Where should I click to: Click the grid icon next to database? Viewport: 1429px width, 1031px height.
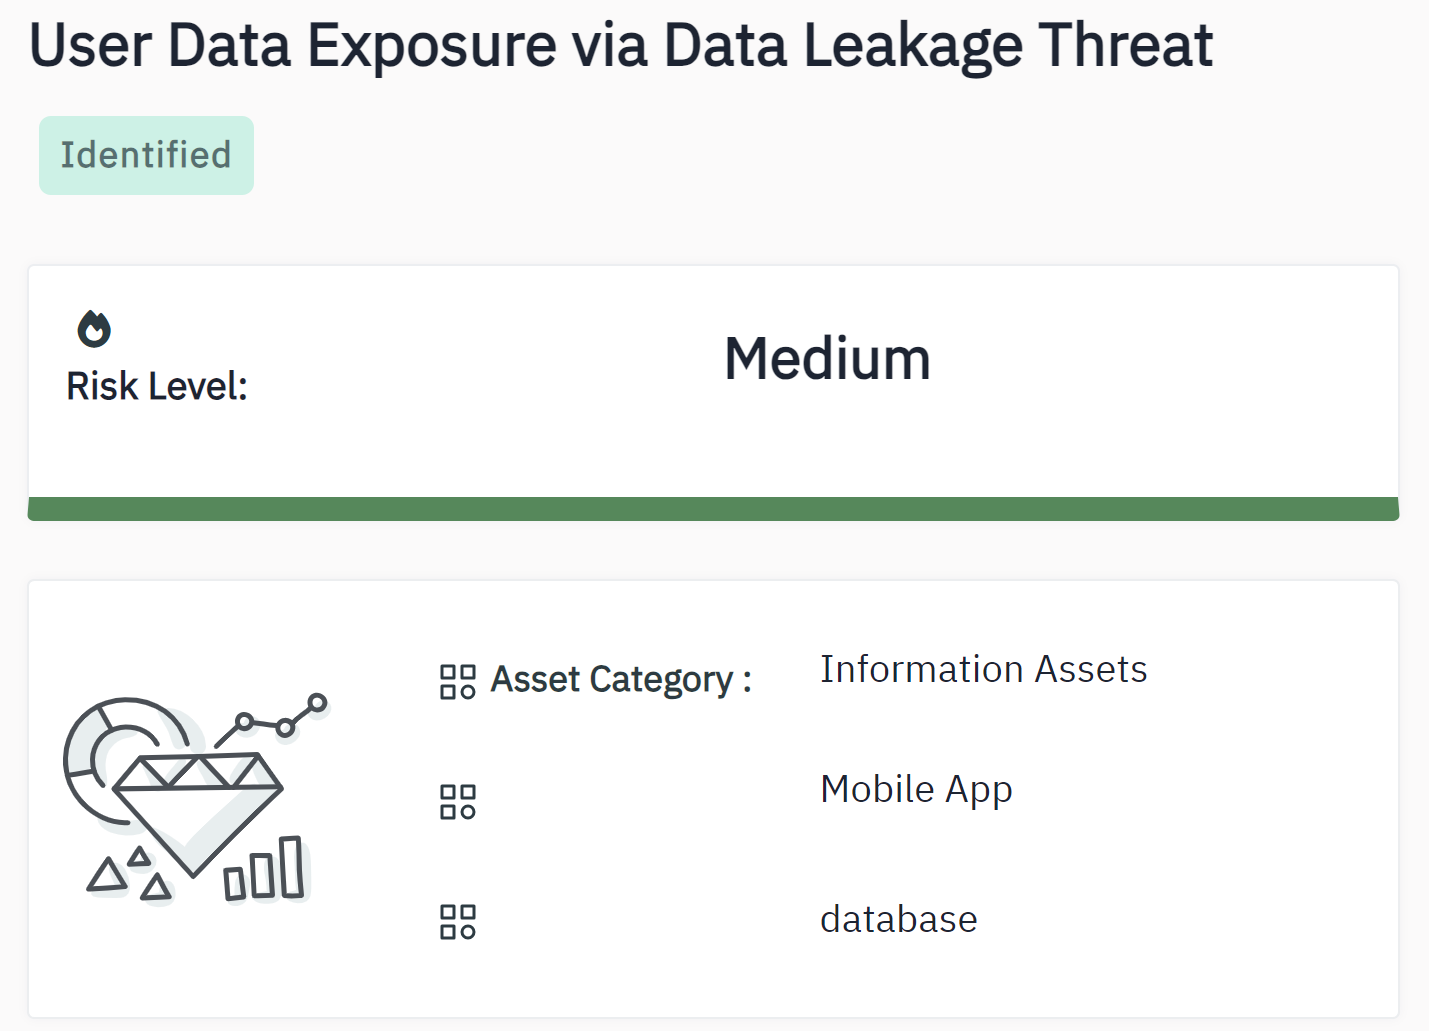click(457, 921)
